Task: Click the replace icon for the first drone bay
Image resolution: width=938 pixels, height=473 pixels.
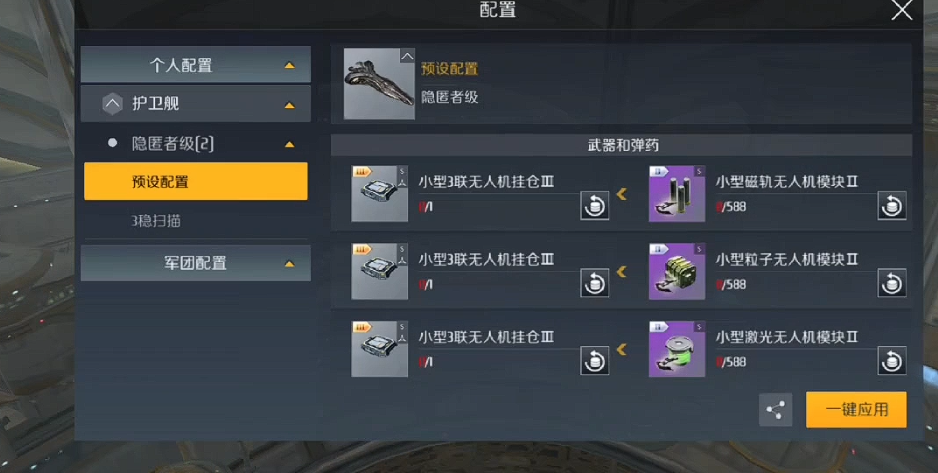Action: click(x=595, y=206)
